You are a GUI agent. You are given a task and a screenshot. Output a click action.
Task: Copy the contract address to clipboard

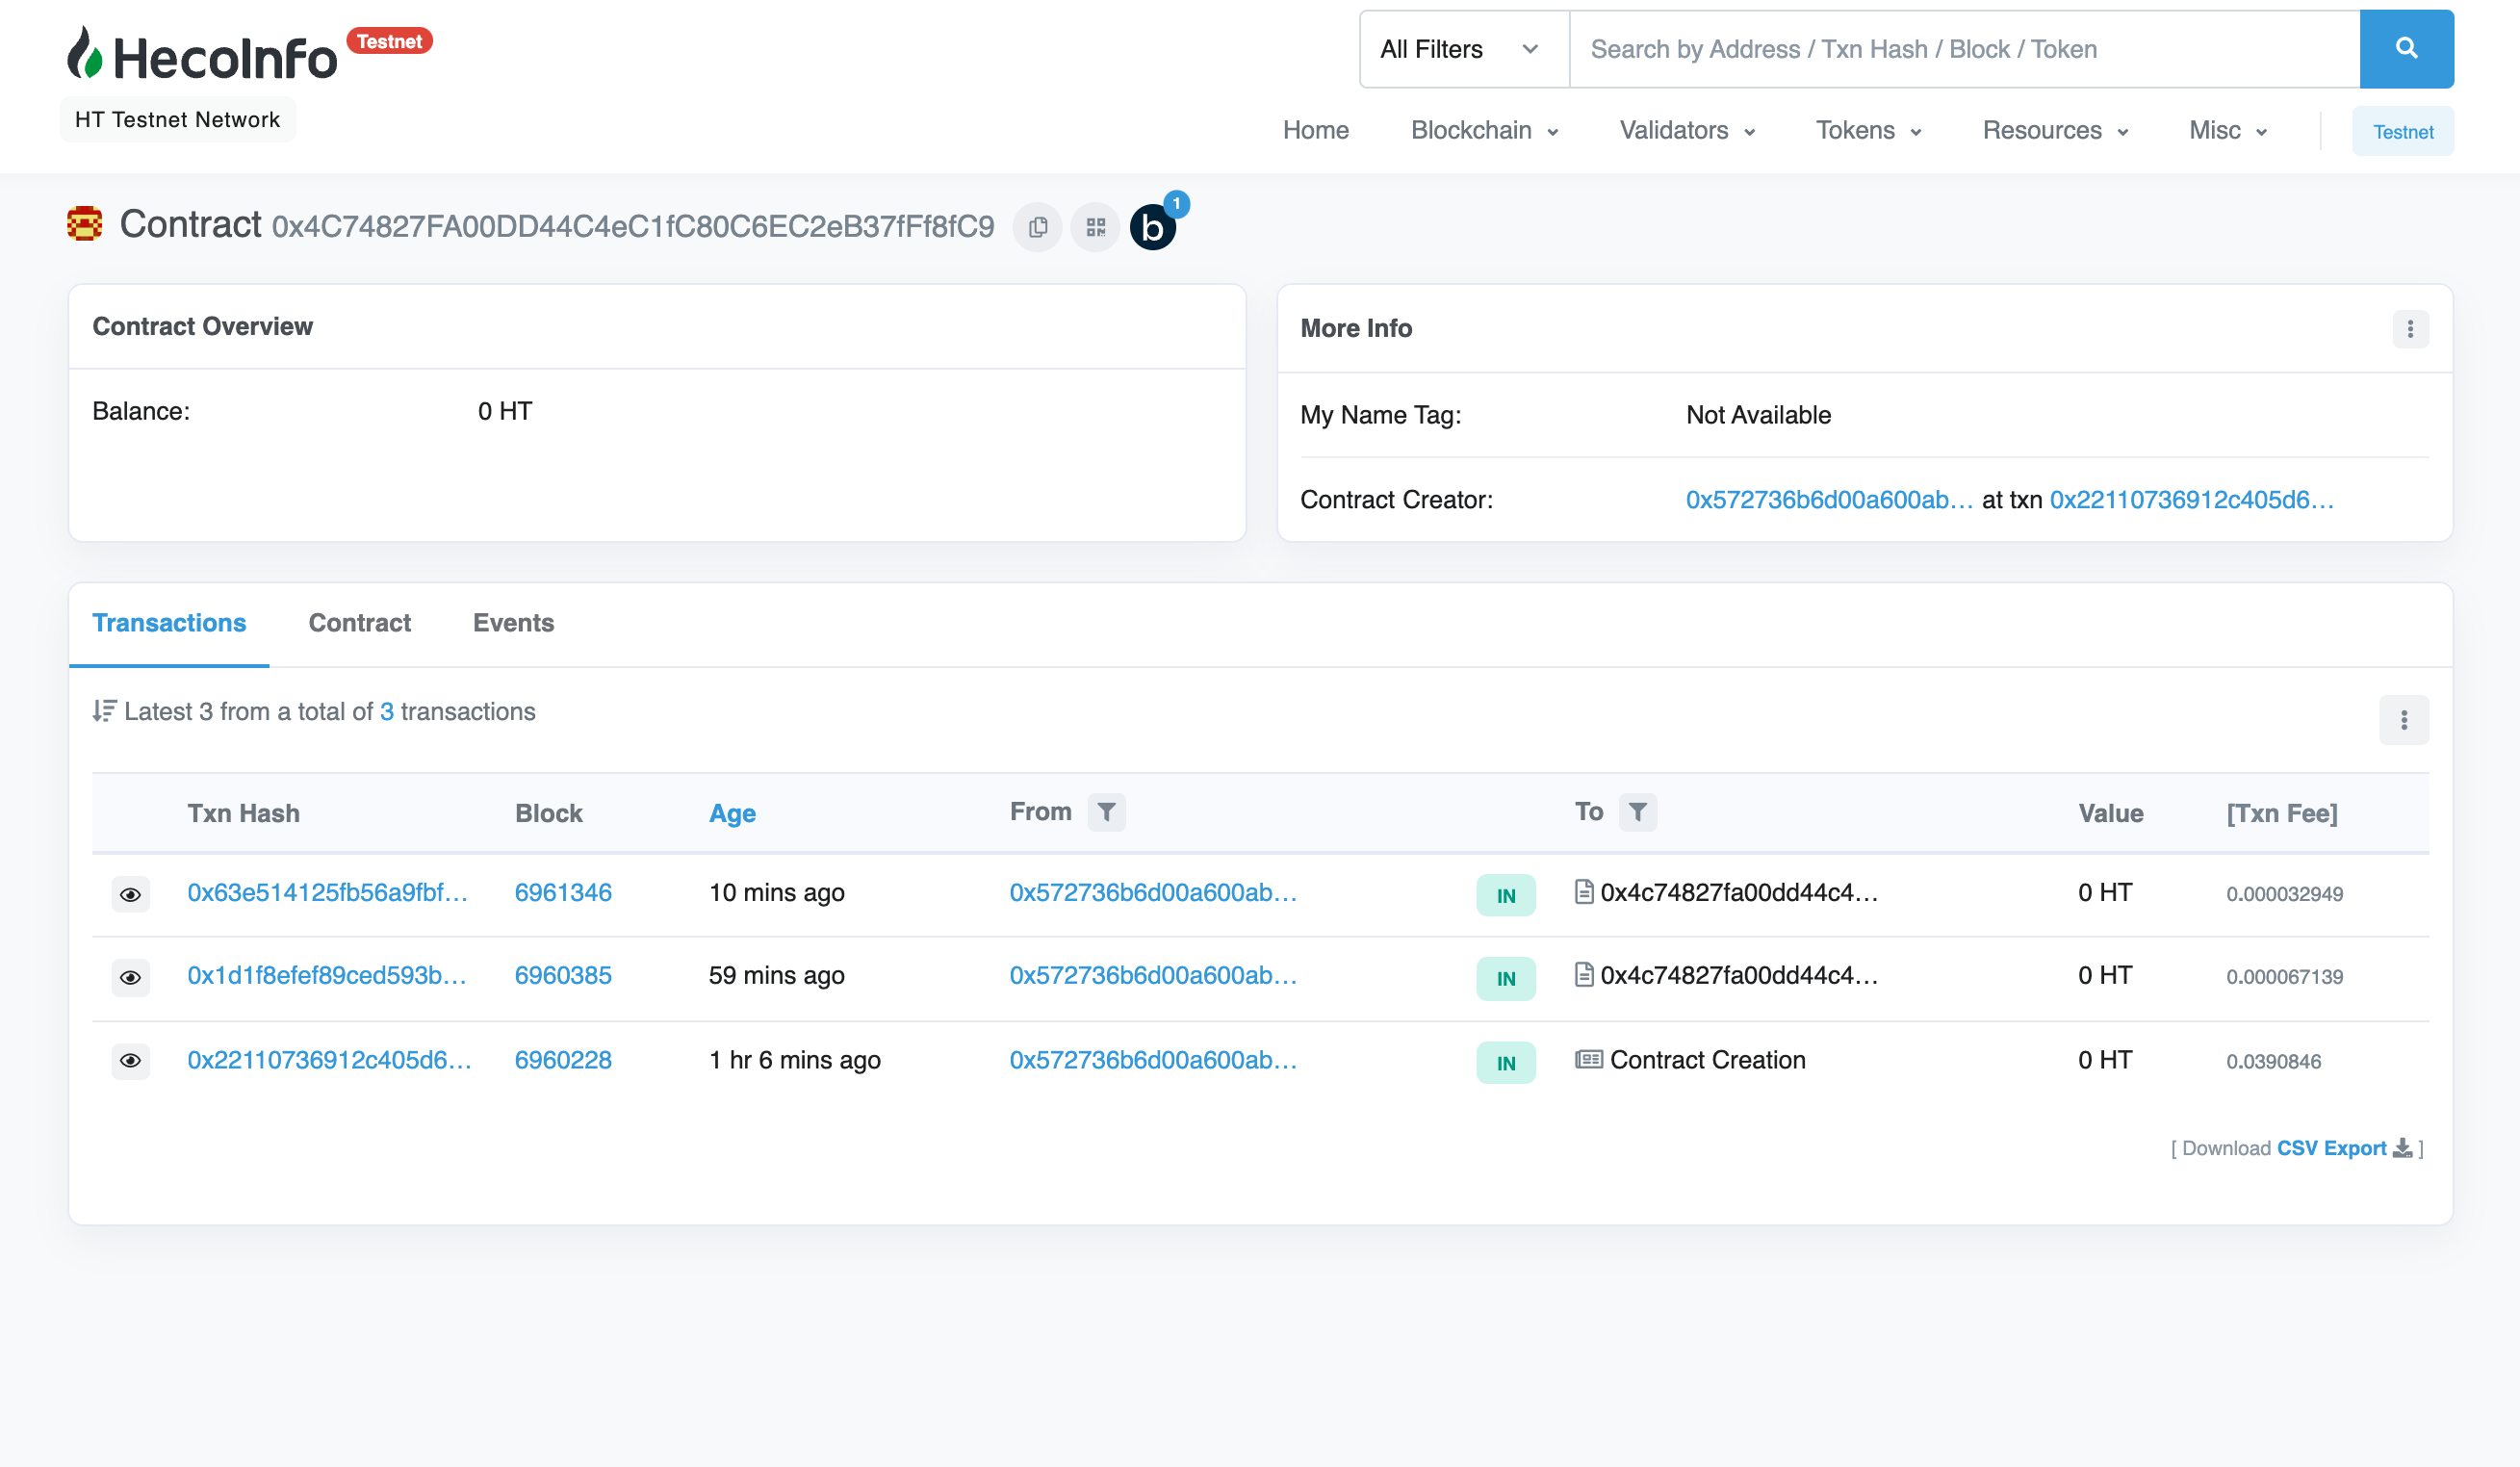pos(1037,227)
